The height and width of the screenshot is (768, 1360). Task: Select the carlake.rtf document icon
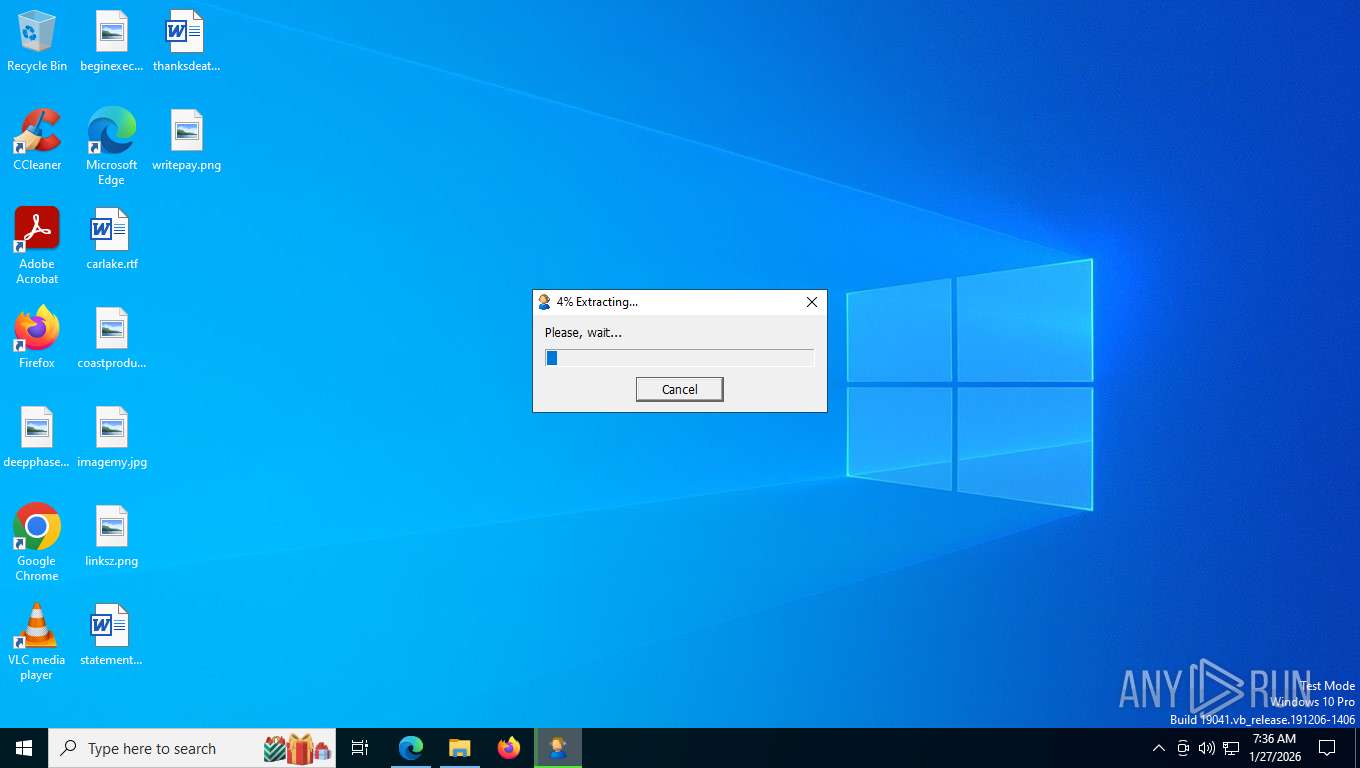click(x=112, y=239)
